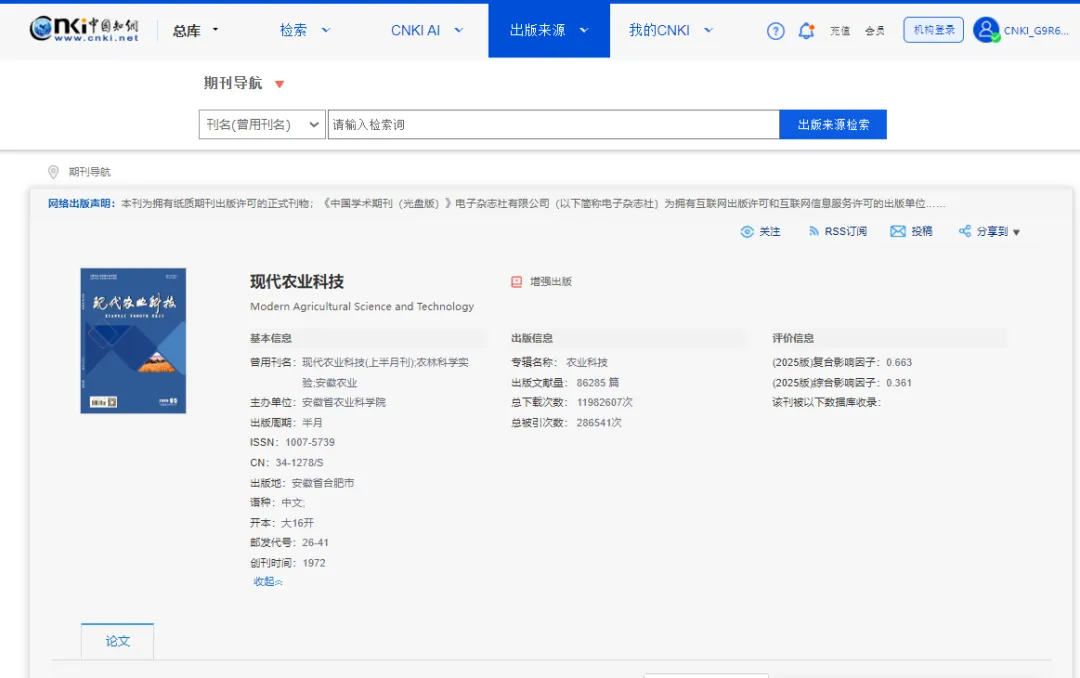1080x678 pixels.
Task: Switch to the 论文 tab
Action: tap(118, 641)
